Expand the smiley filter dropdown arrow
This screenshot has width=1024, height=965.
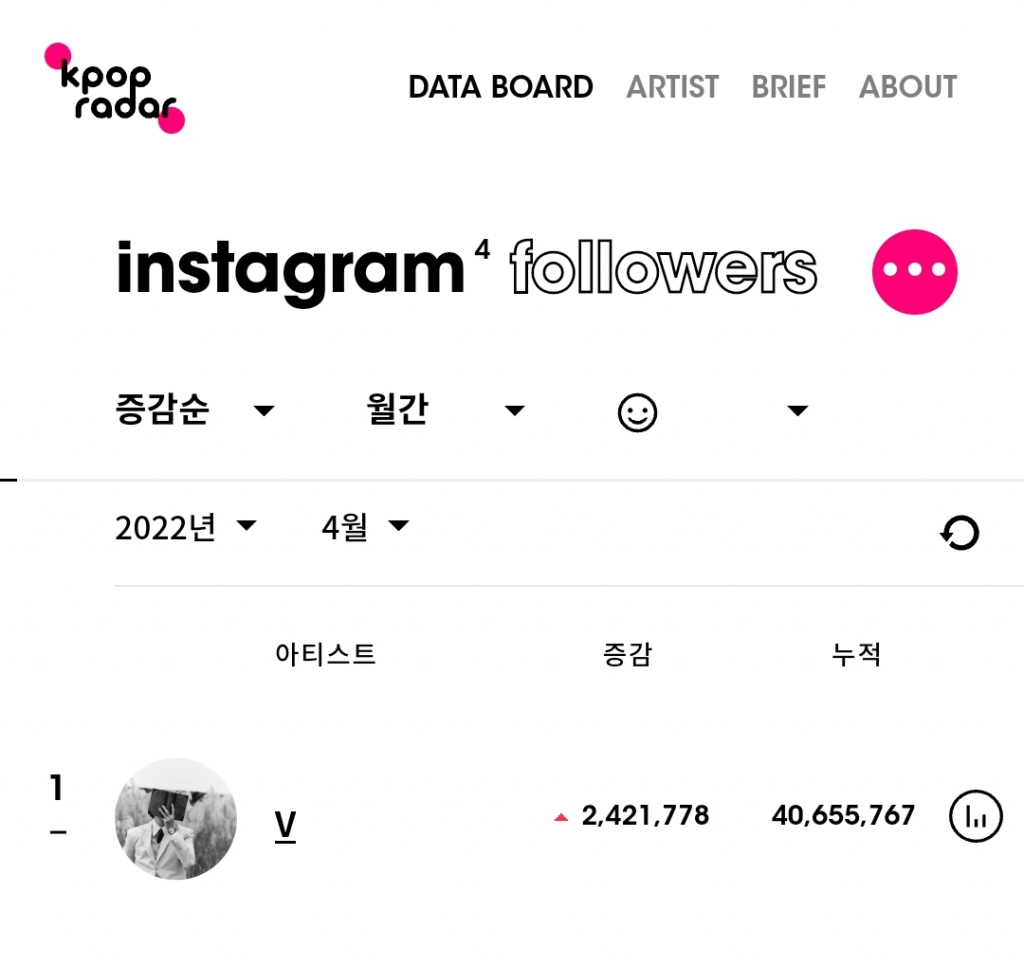click(797, 411)
